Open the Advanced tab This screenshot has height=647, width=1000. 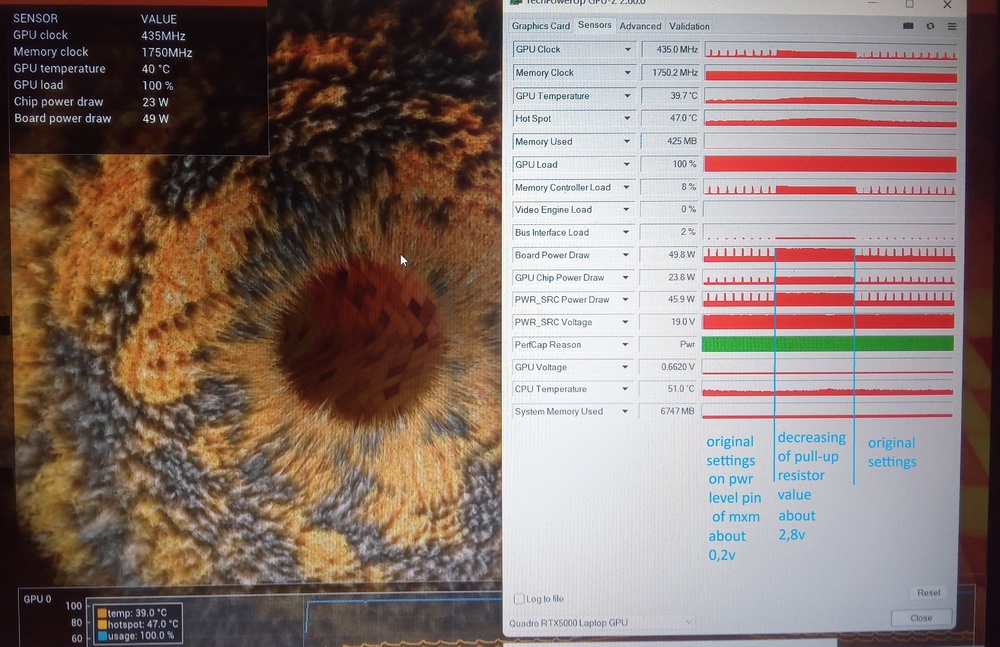click(x=640, y=26)
